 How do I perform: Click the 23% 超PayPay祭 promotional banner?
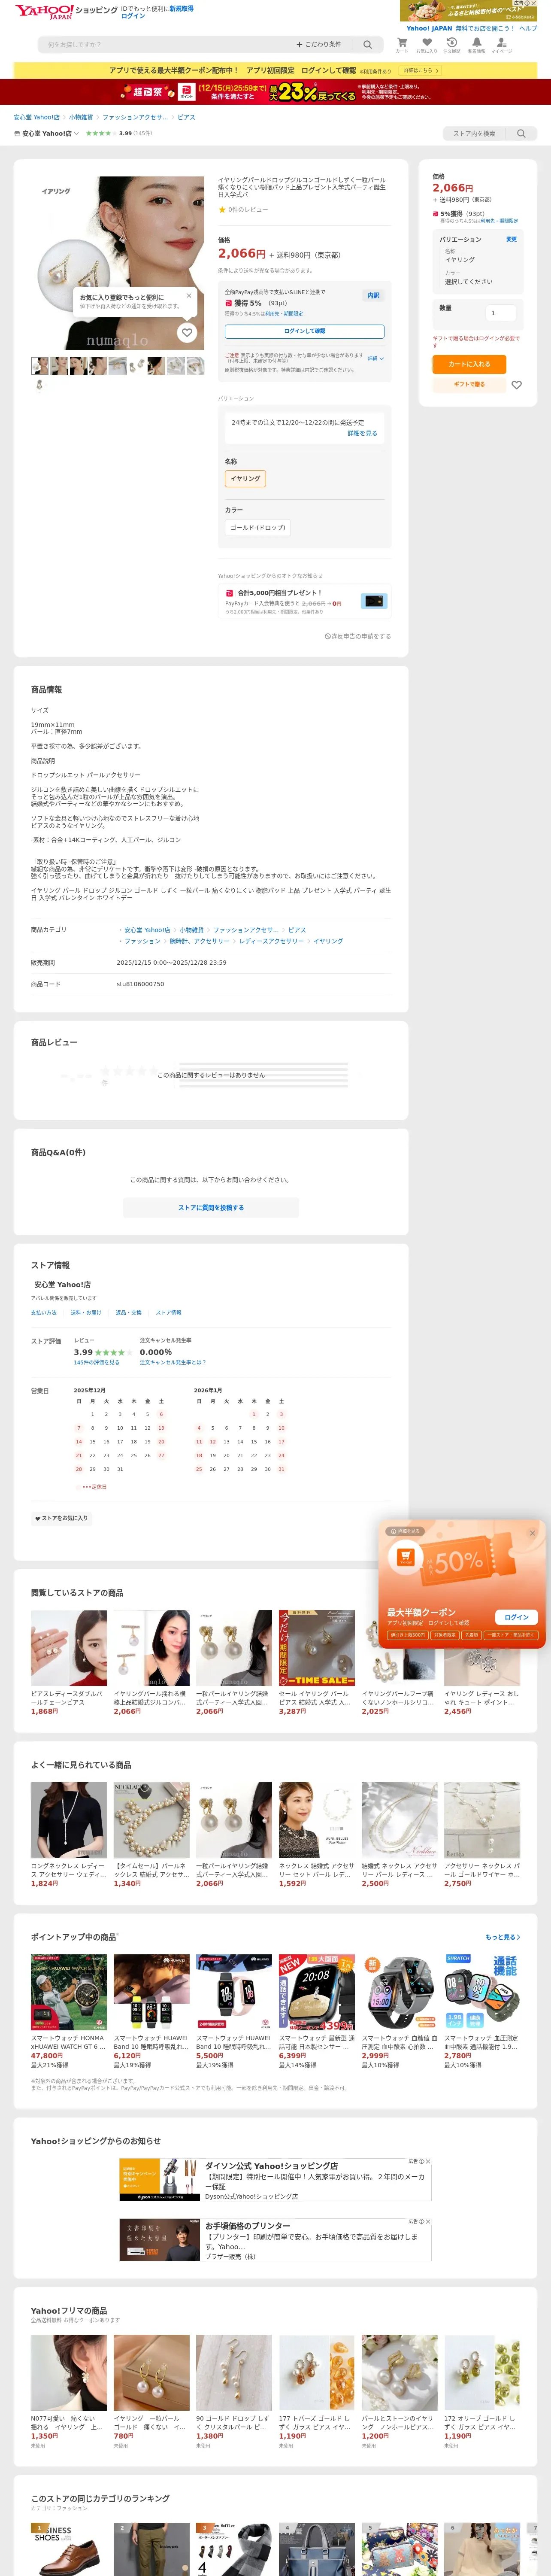click(x=275, y=92)
